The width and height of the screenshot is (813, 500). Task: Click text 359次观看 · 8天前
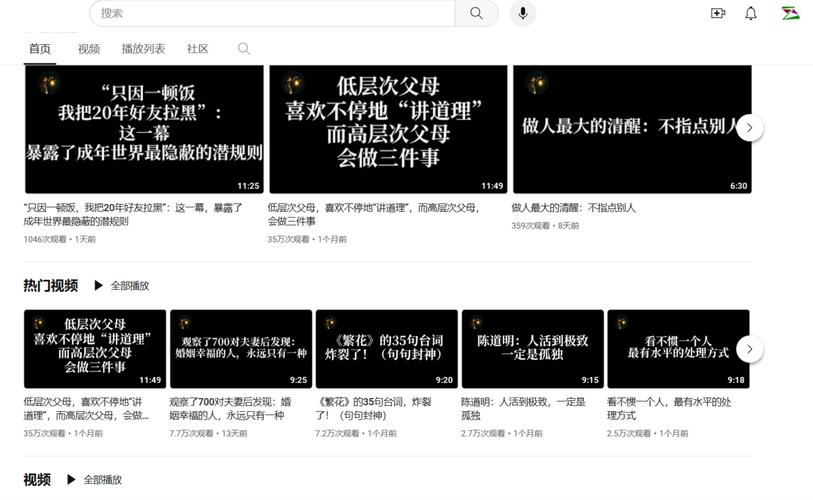(545, 226)
